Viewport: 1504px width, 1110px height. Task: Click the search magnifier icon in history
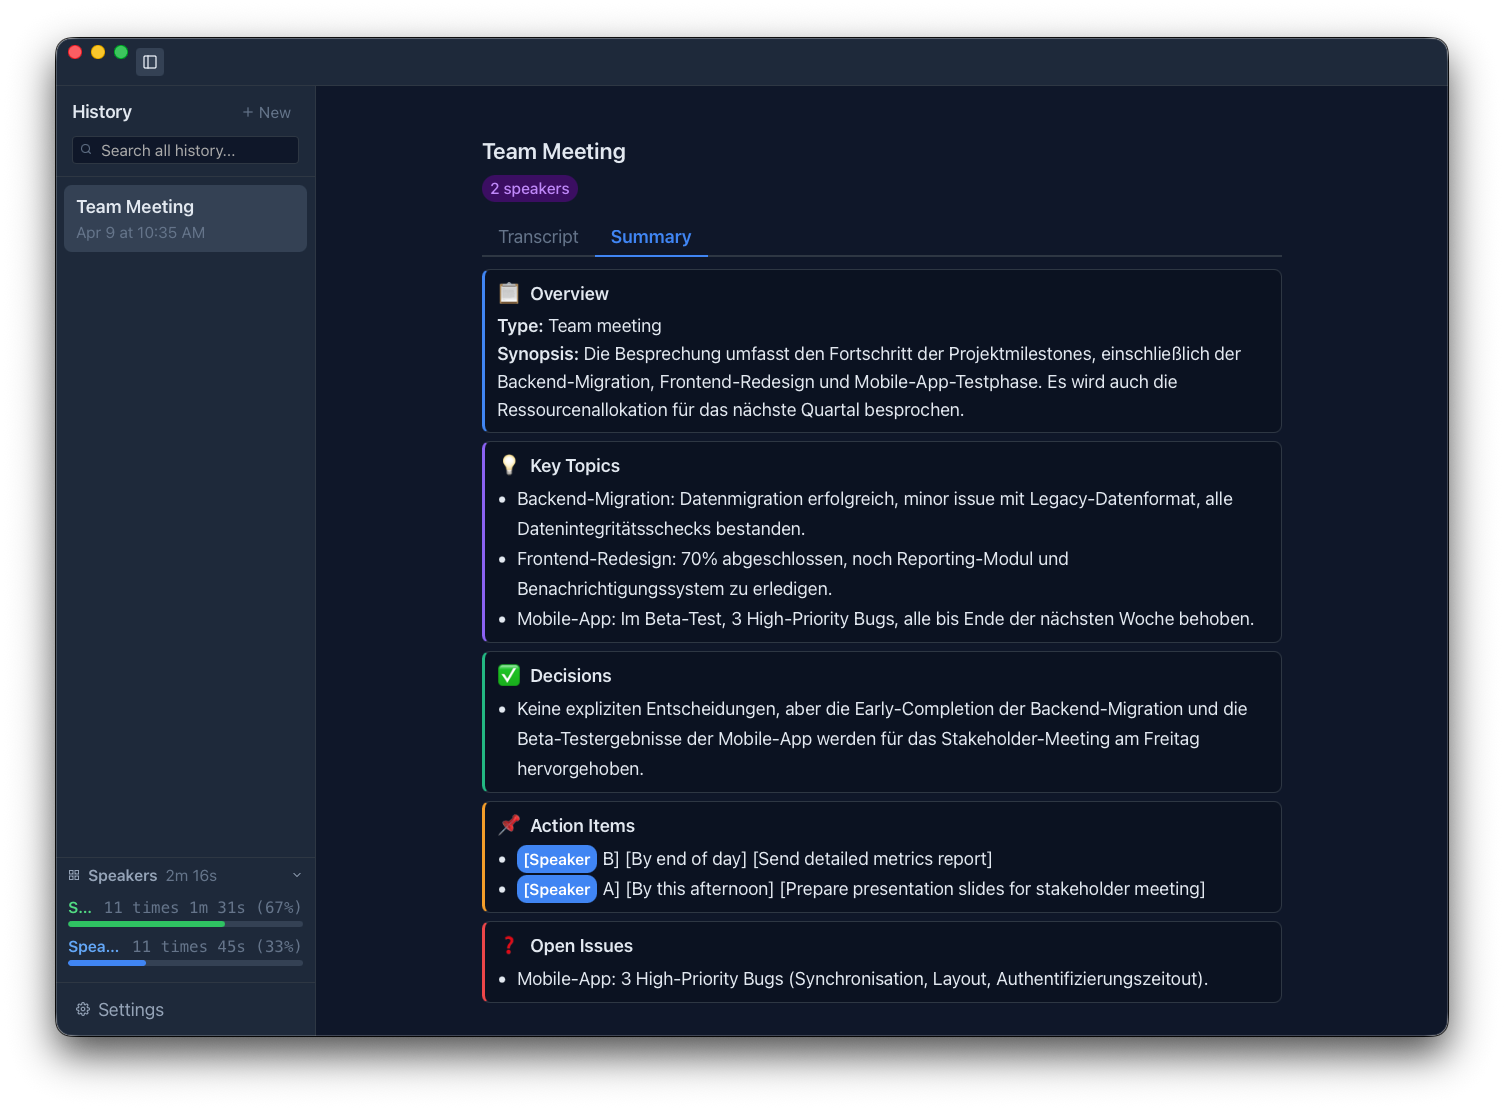point(86,150)
